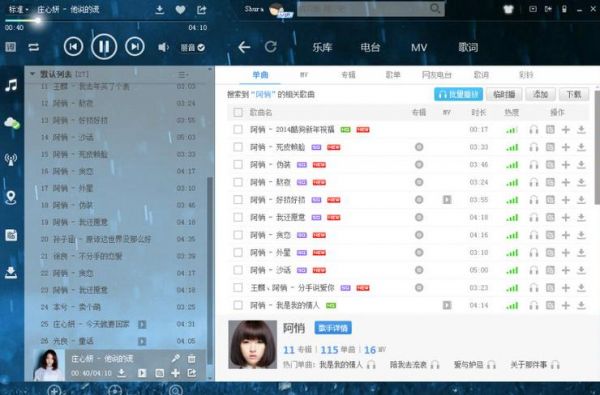Toggle the desktop lyrics icon left of loop mode
Image resolution: width=600 pixels, height=395 pixels.
10,47
